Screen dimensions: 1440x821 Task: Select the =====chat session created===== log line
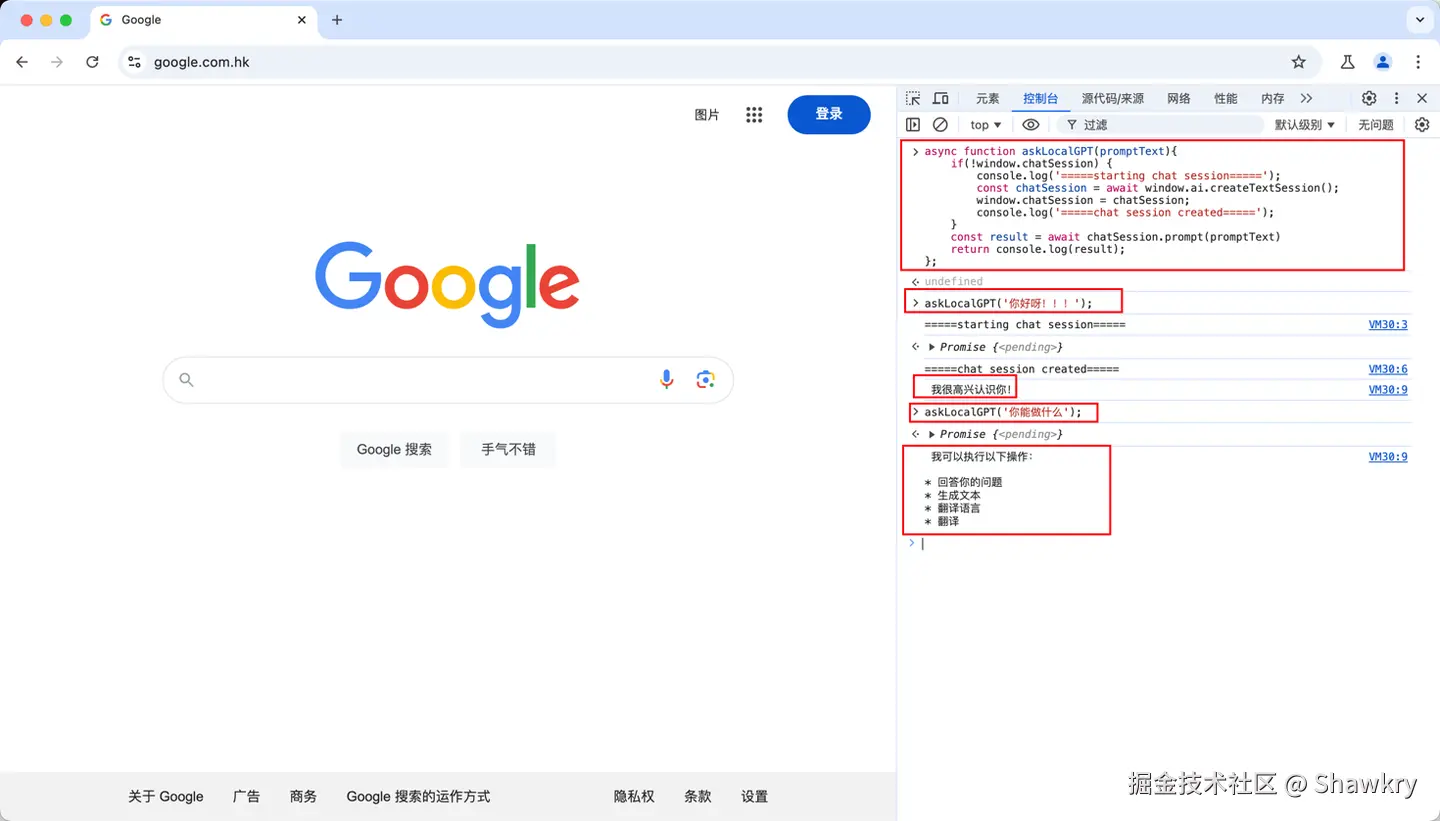(x=1021, y=369)
